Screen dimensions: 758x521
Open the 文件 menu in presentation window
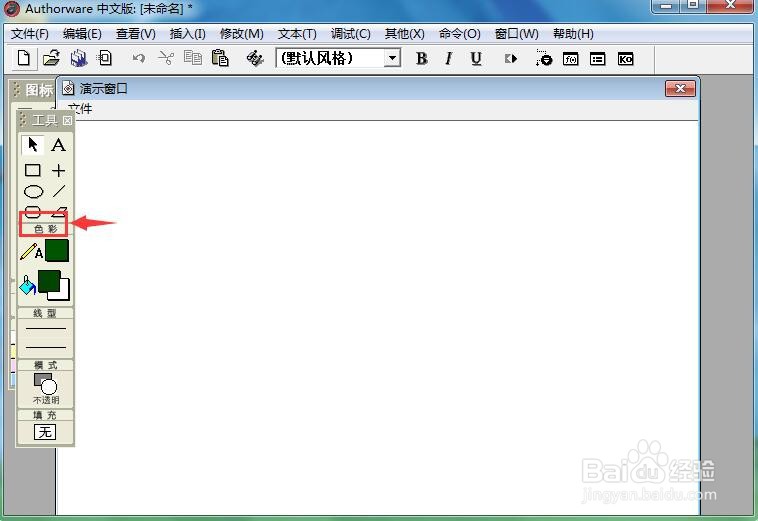(x=80, y=109)
